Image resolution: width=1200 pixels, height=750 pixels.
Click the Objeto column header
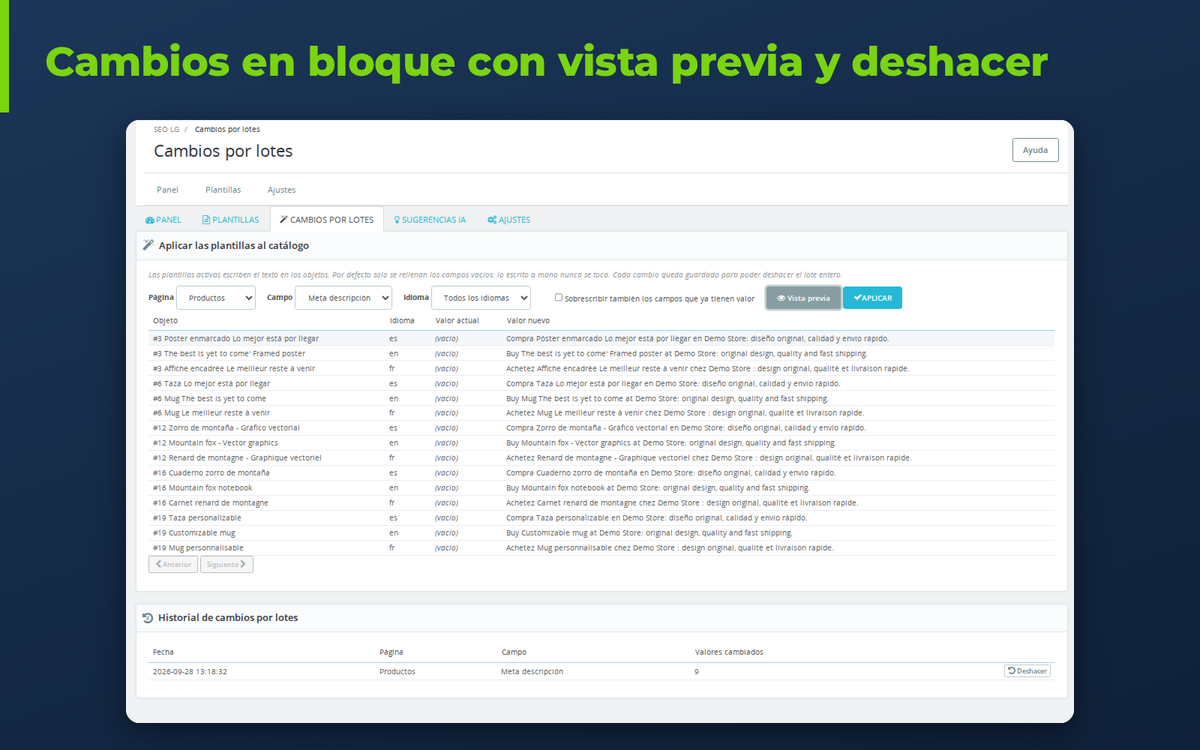coord(165,321)
